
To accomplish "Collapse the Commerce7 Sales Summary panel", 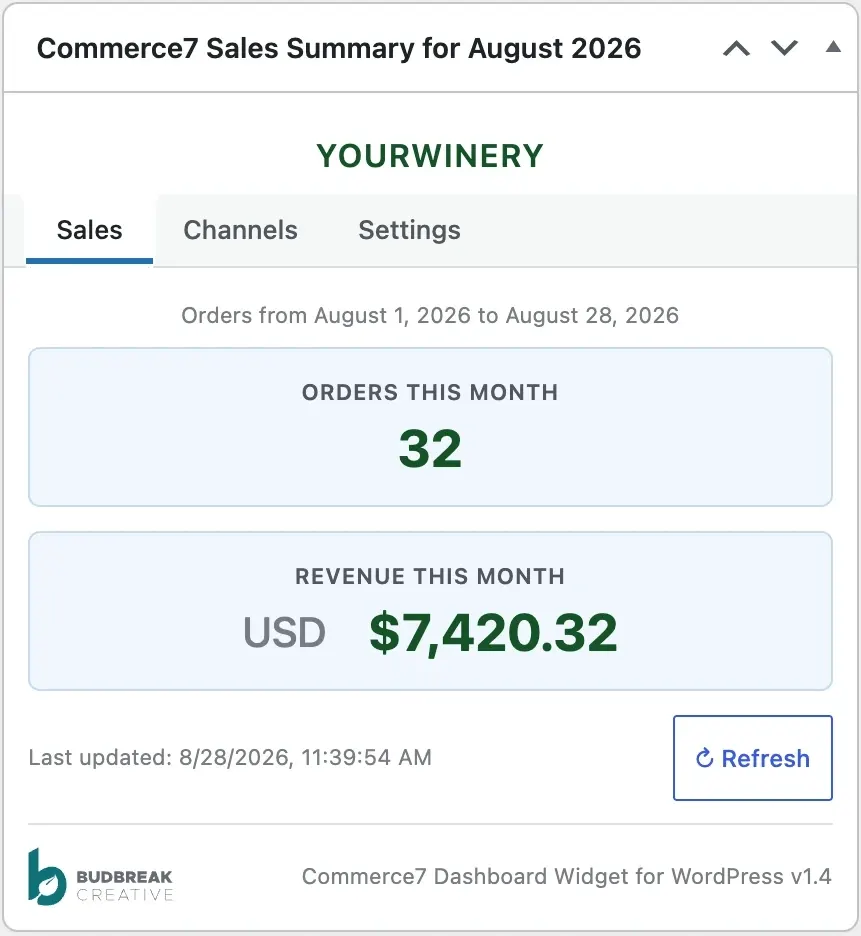I will pyautogui.click(x=833, y=47).
